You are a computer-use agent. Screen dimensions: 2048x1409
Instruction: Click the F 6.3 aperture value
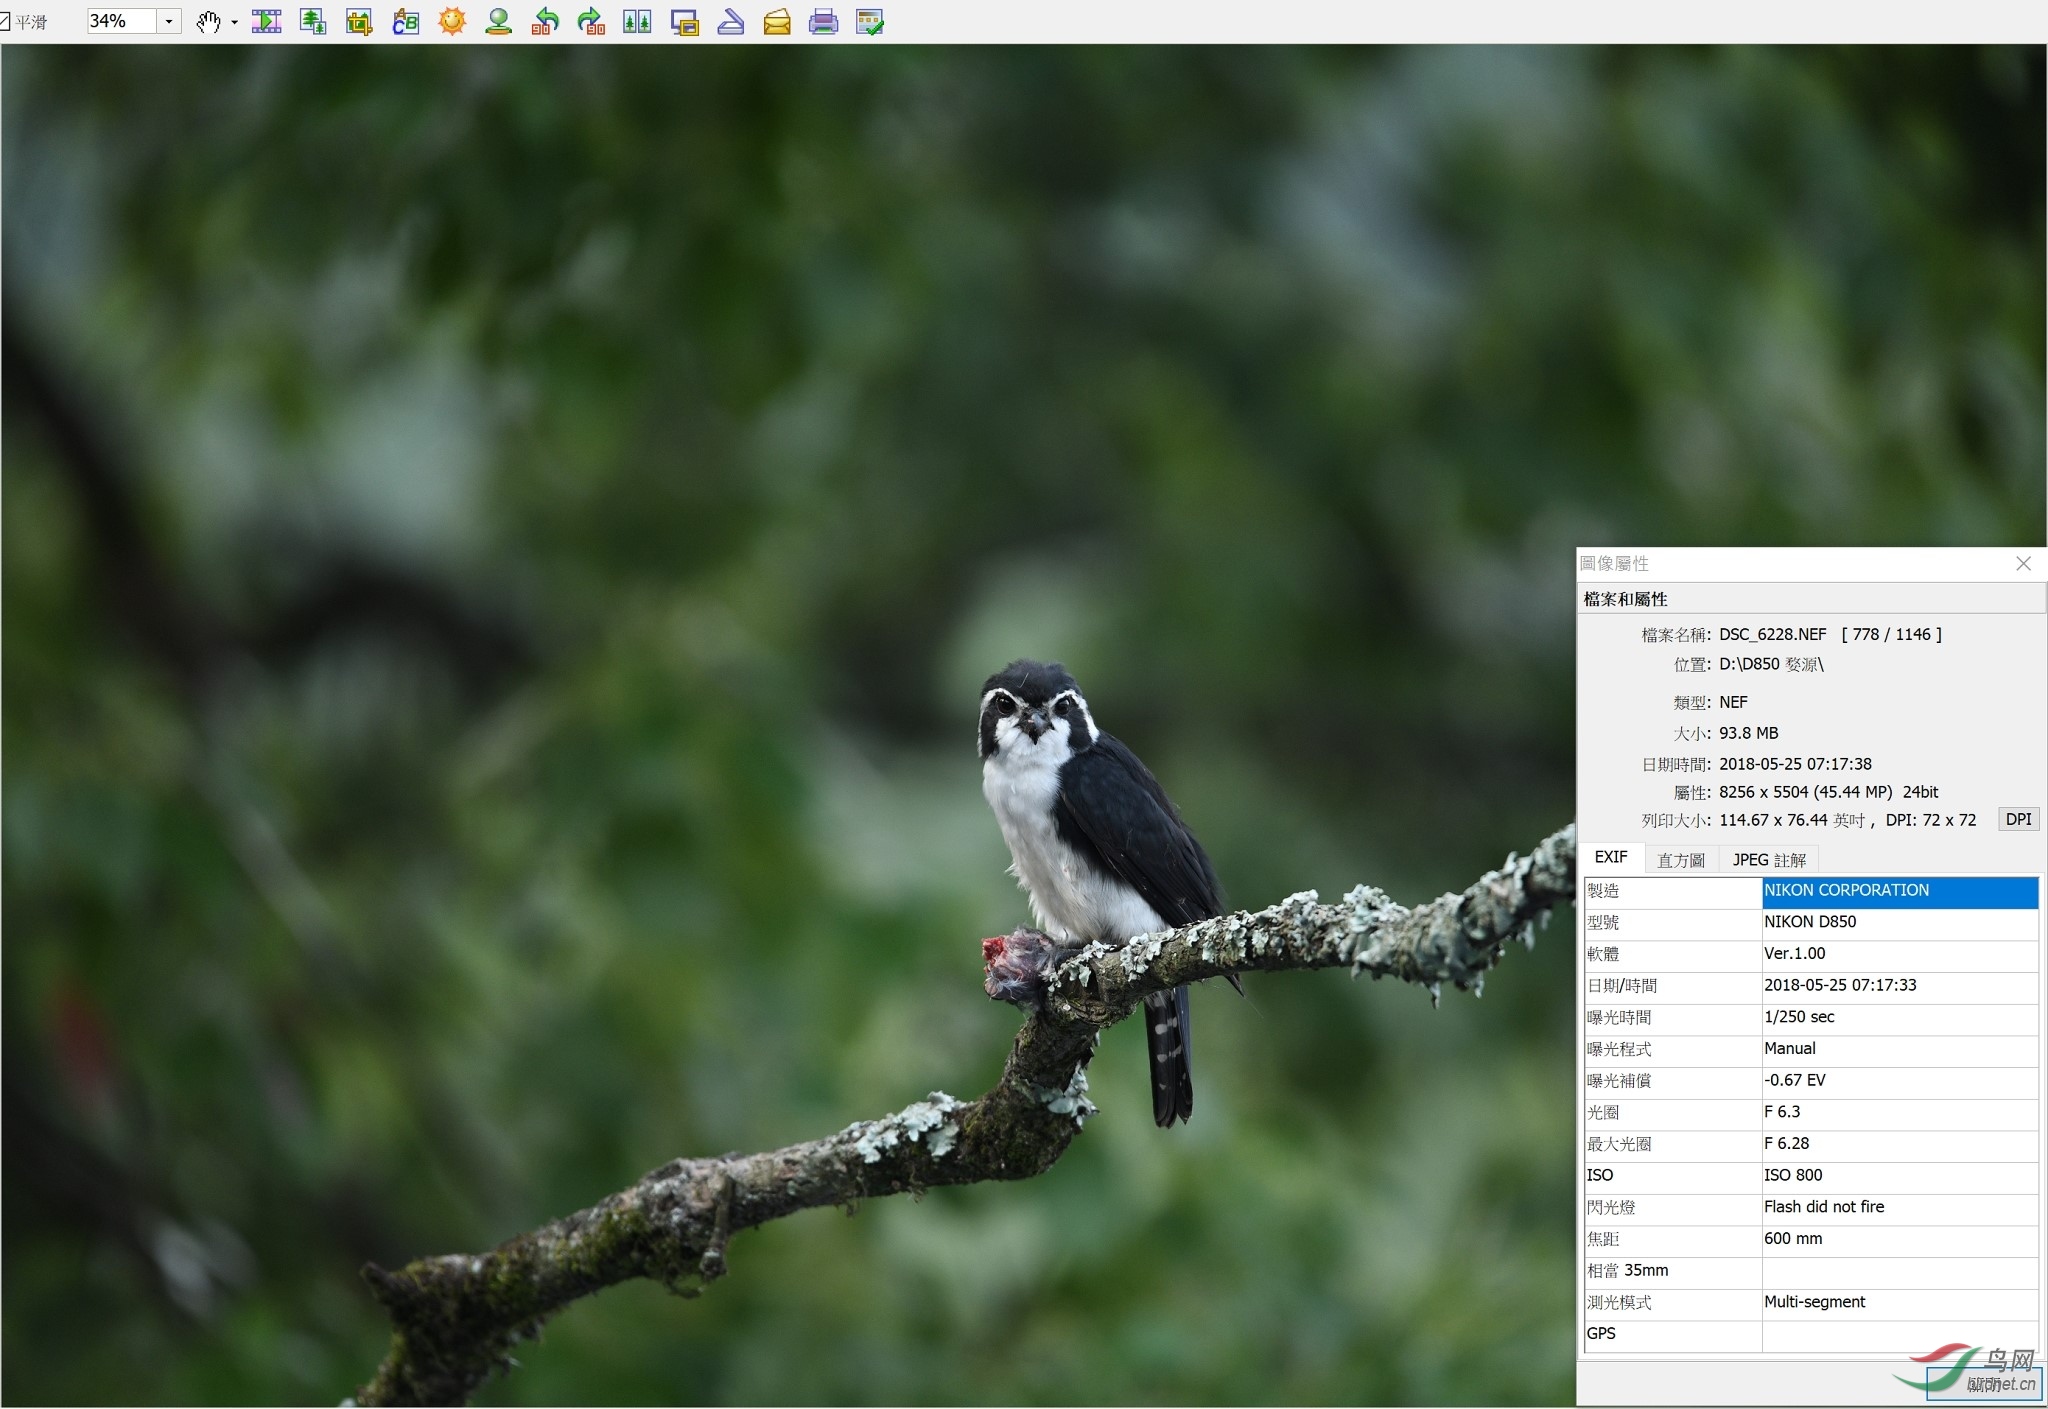click(1781, 1112)
